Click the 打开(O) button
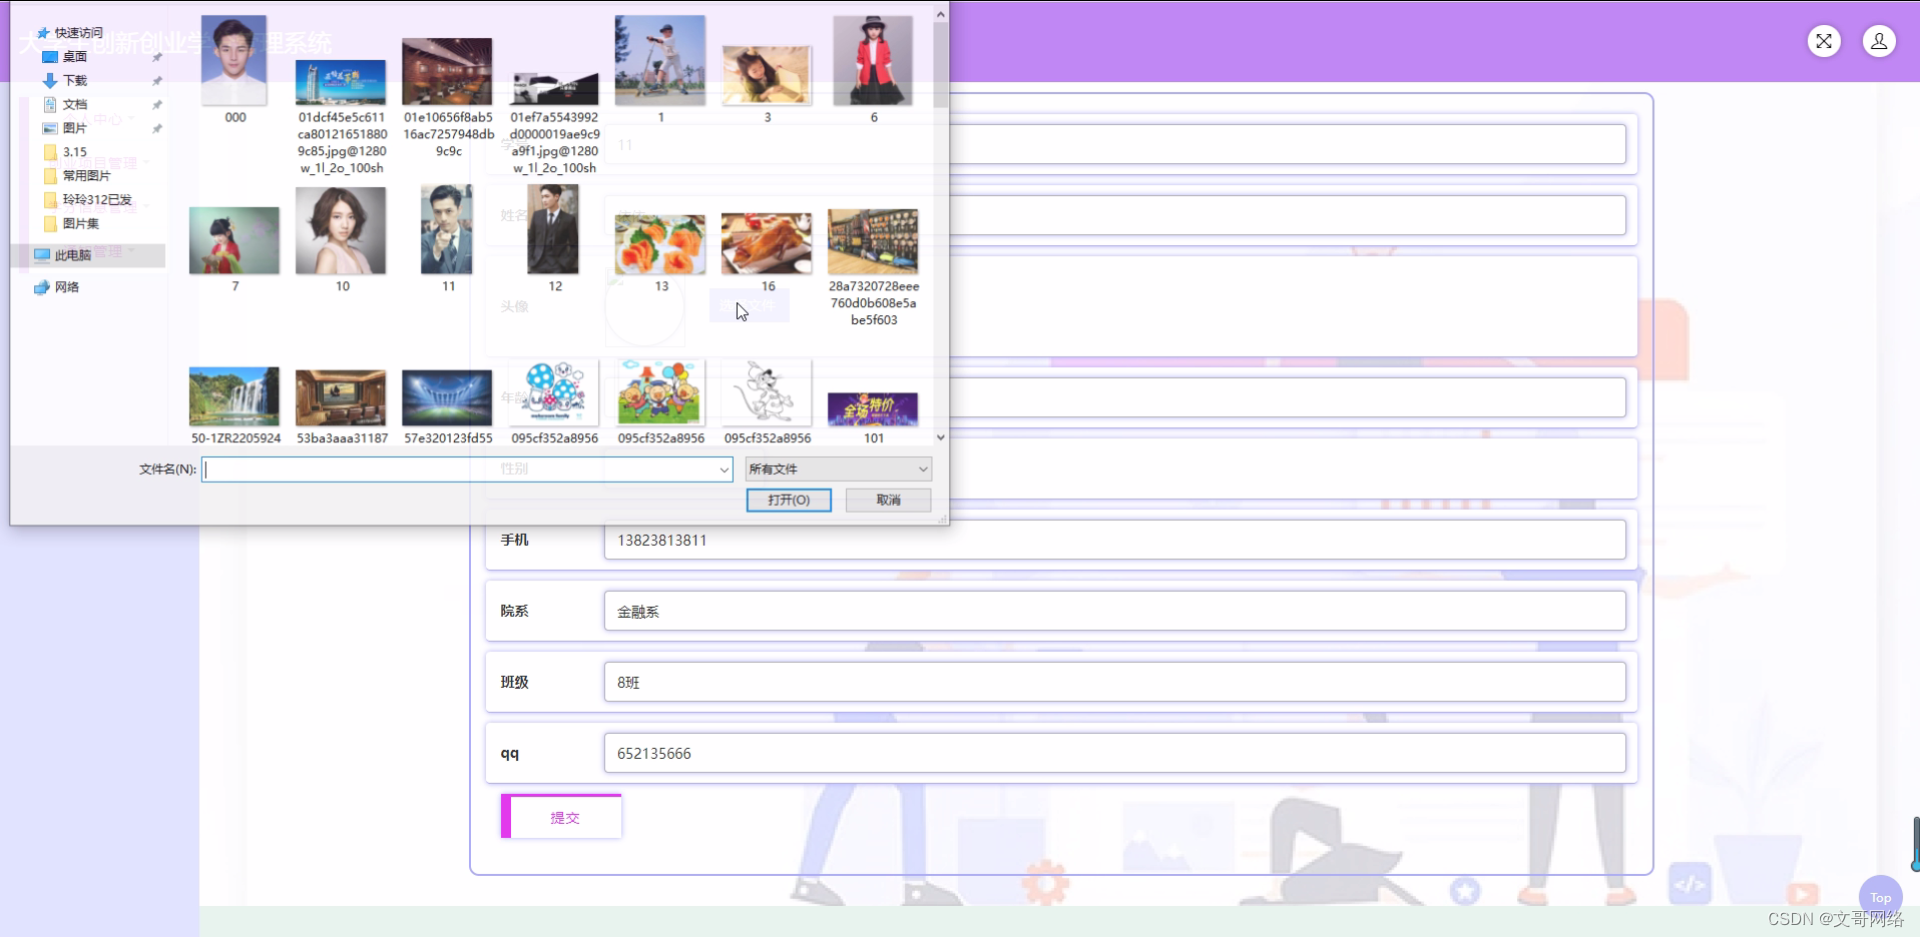This screenshot has width=1920, height=937. pyautogui.click(x=788, y=500)
